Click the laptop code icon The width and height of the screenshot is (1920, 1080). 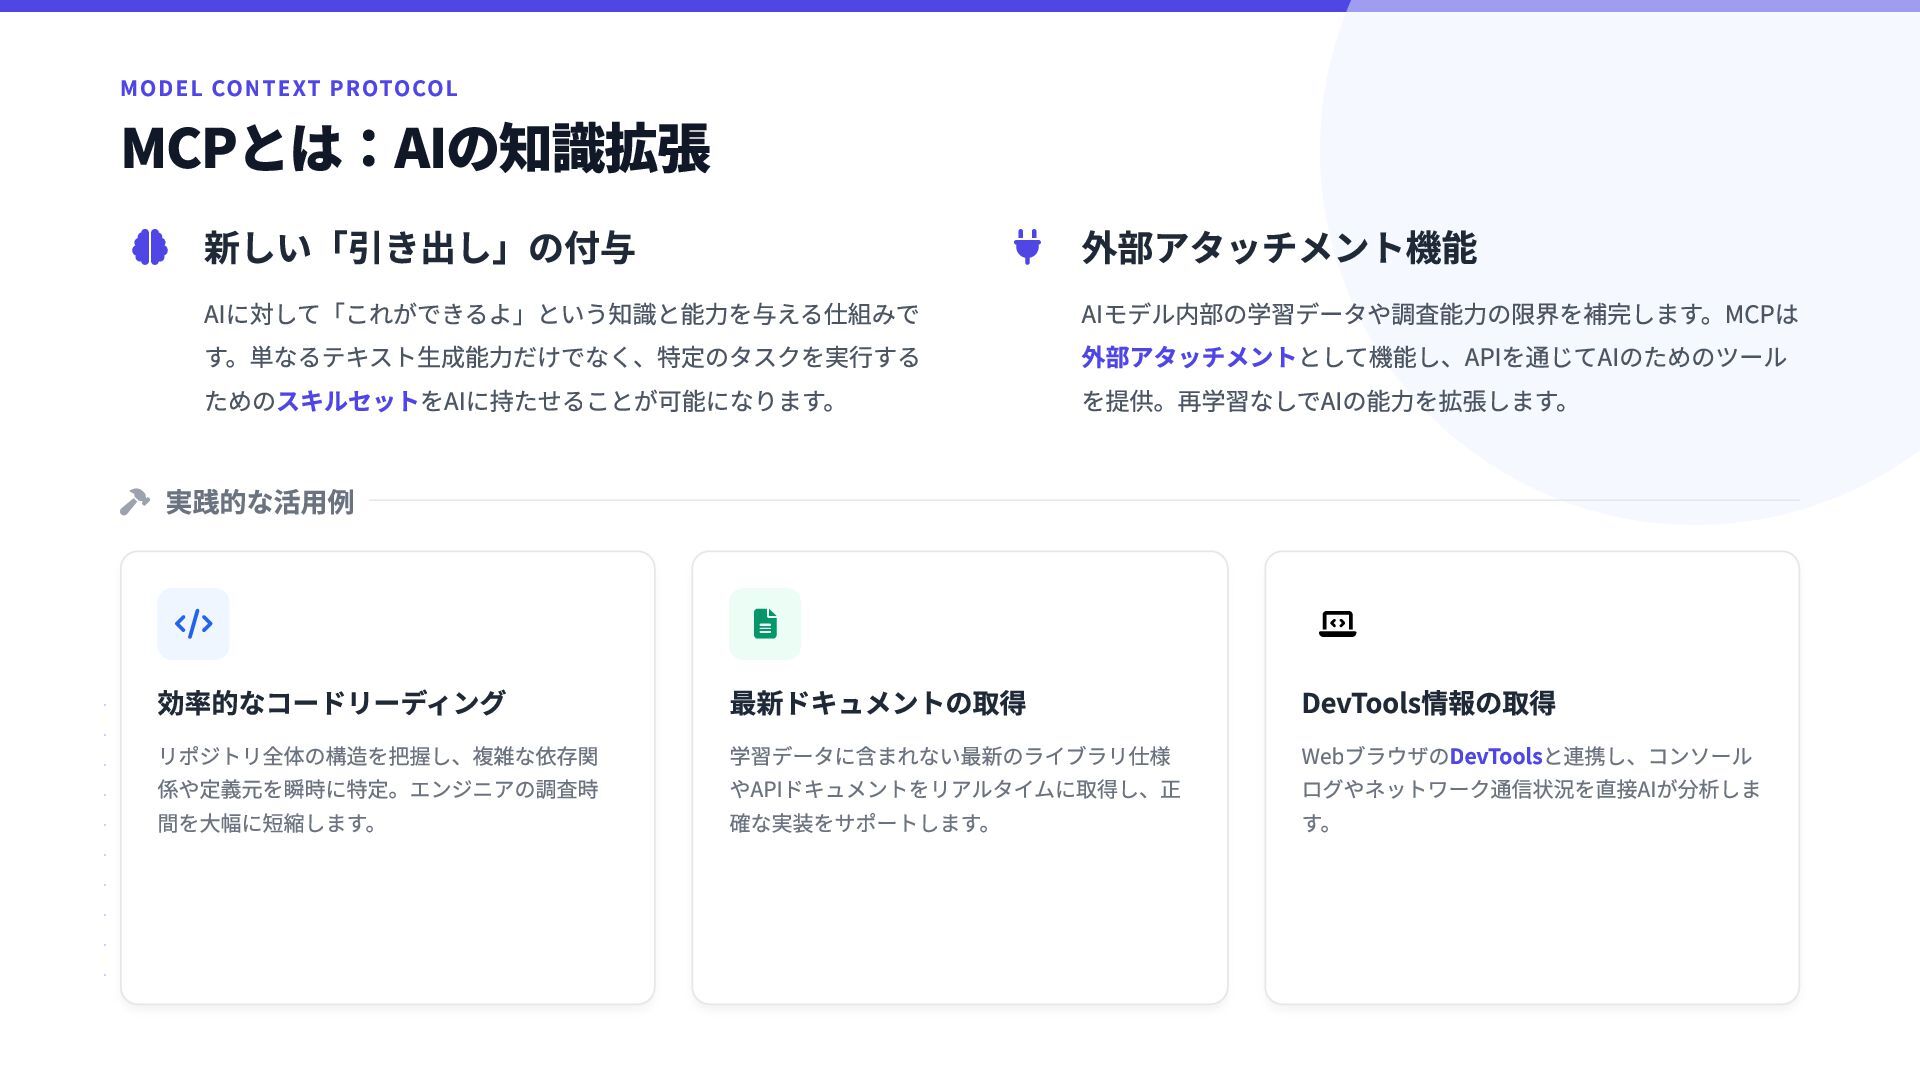[1337, 624]
